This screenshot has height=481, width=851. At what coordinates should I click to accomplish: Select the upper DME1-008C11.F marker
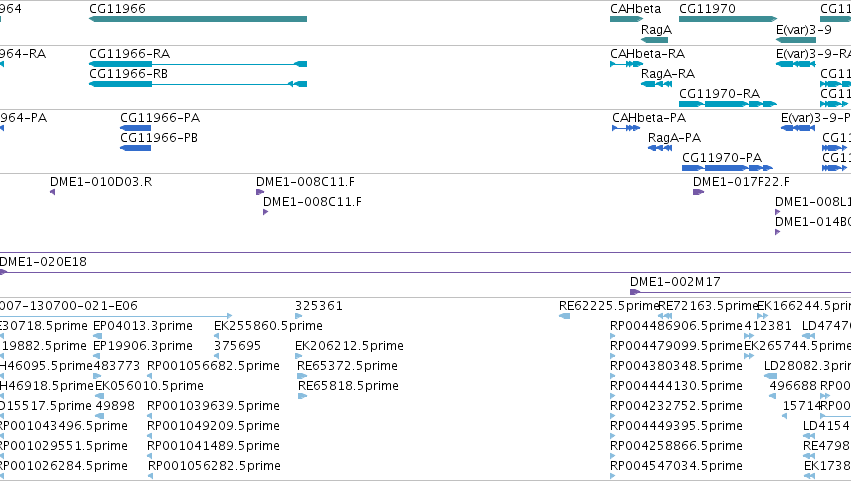[x=260, y=192]
